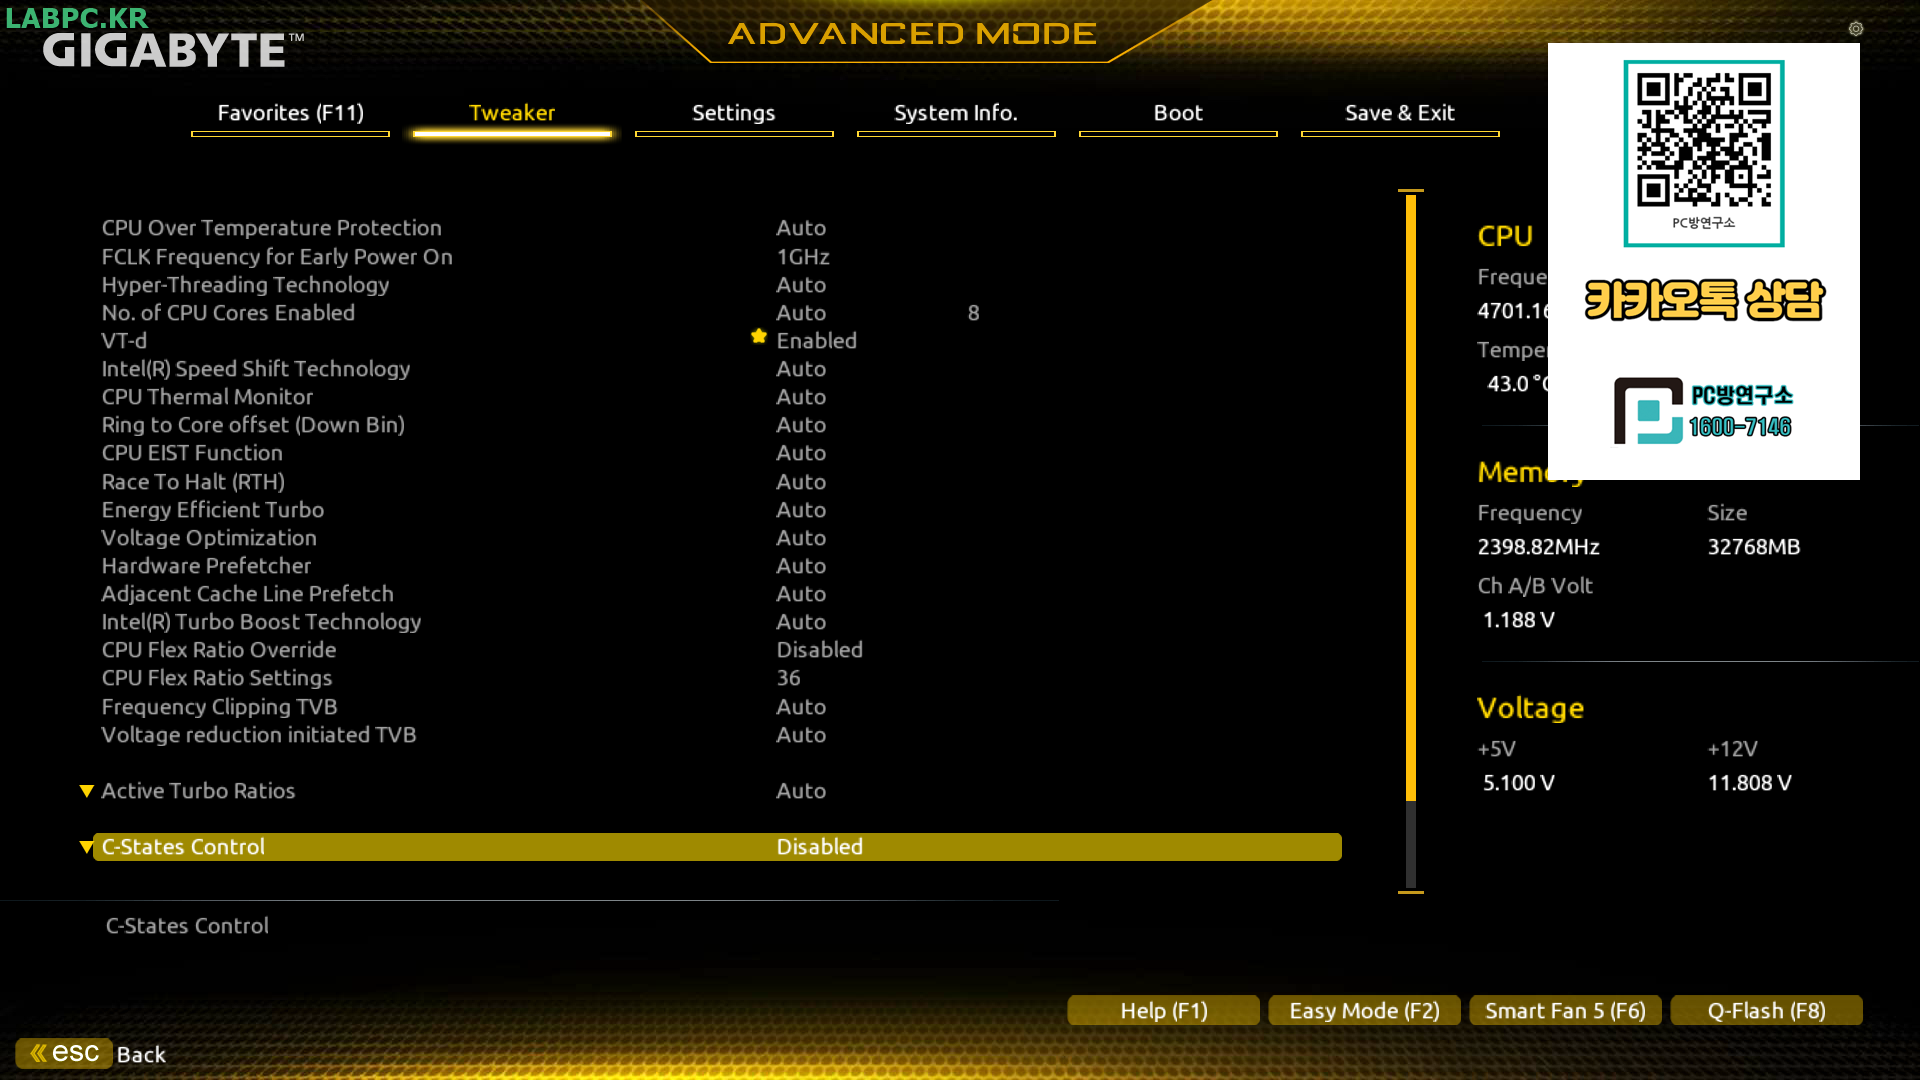The image size is (1920, 1080).
Task: Expand Active Turbo Ratios submenu
Action: pos(198,791)
